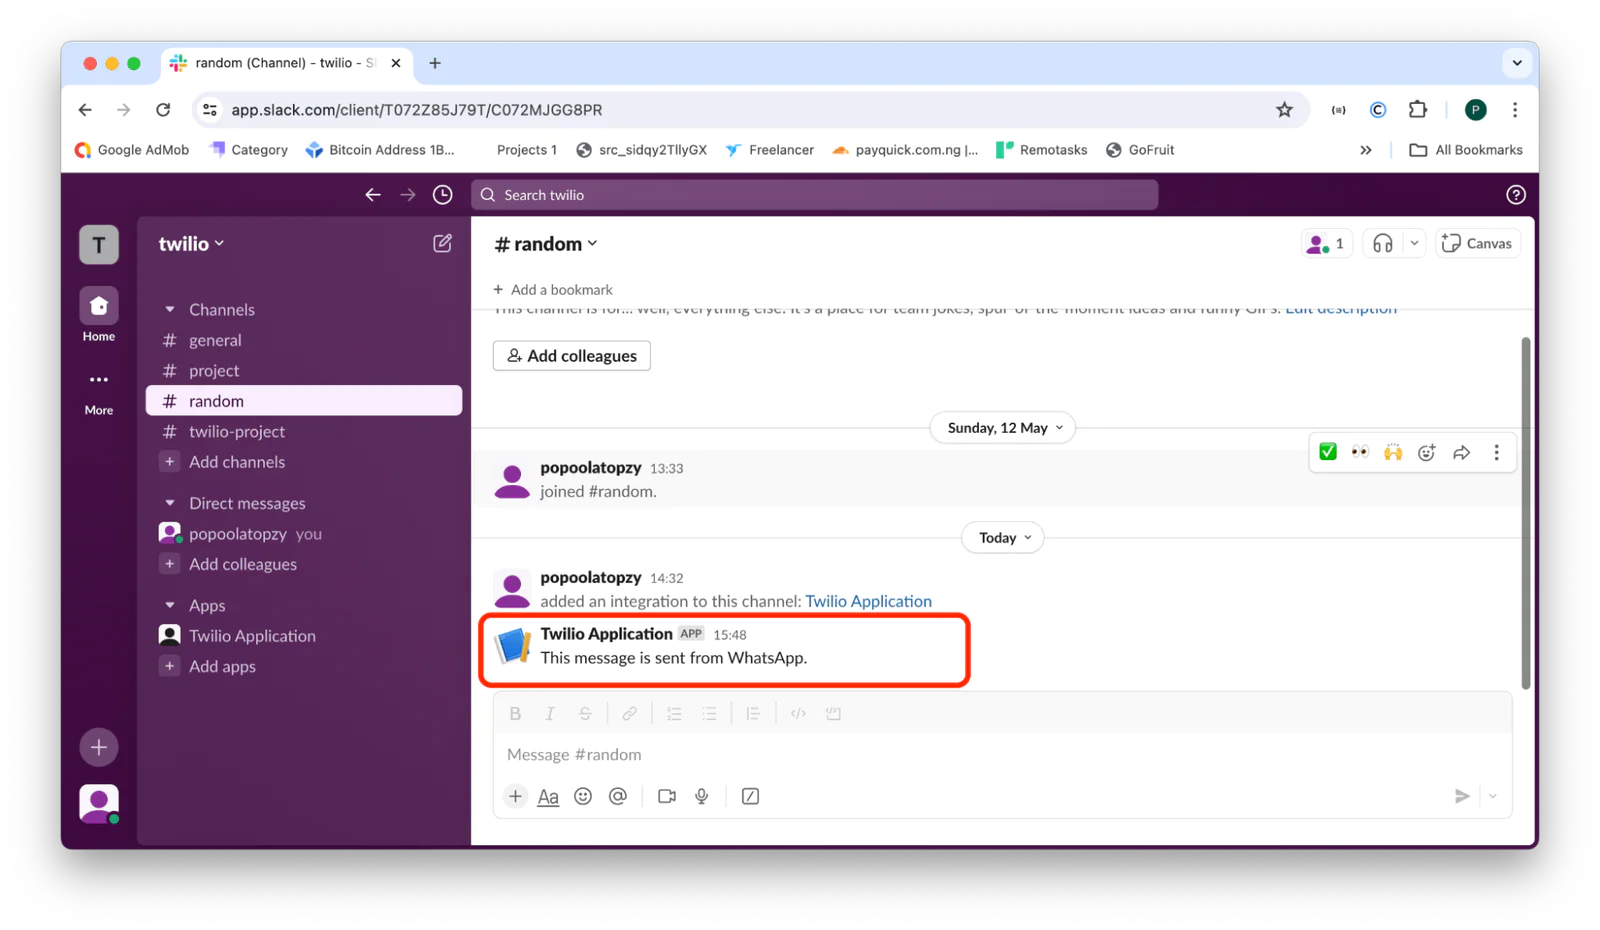Toggle italic formatting in composer
1600x930 pixels.
point(550,713)
